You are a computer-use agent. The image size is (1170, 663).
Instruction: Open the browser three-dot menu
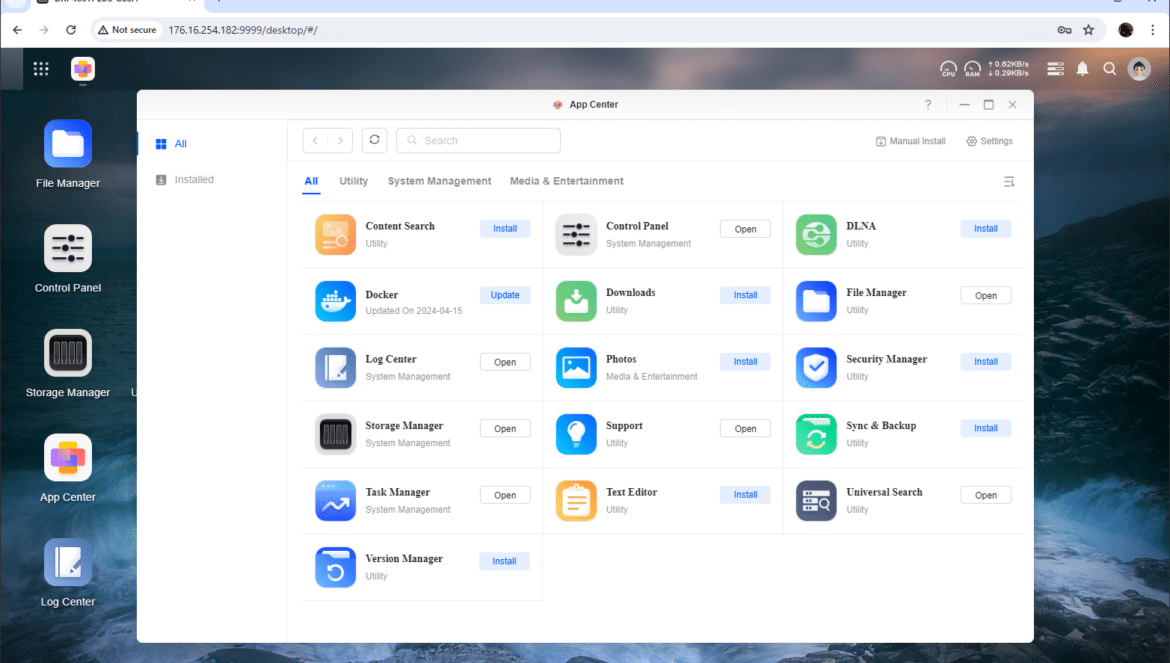(x=1153, y=30)
